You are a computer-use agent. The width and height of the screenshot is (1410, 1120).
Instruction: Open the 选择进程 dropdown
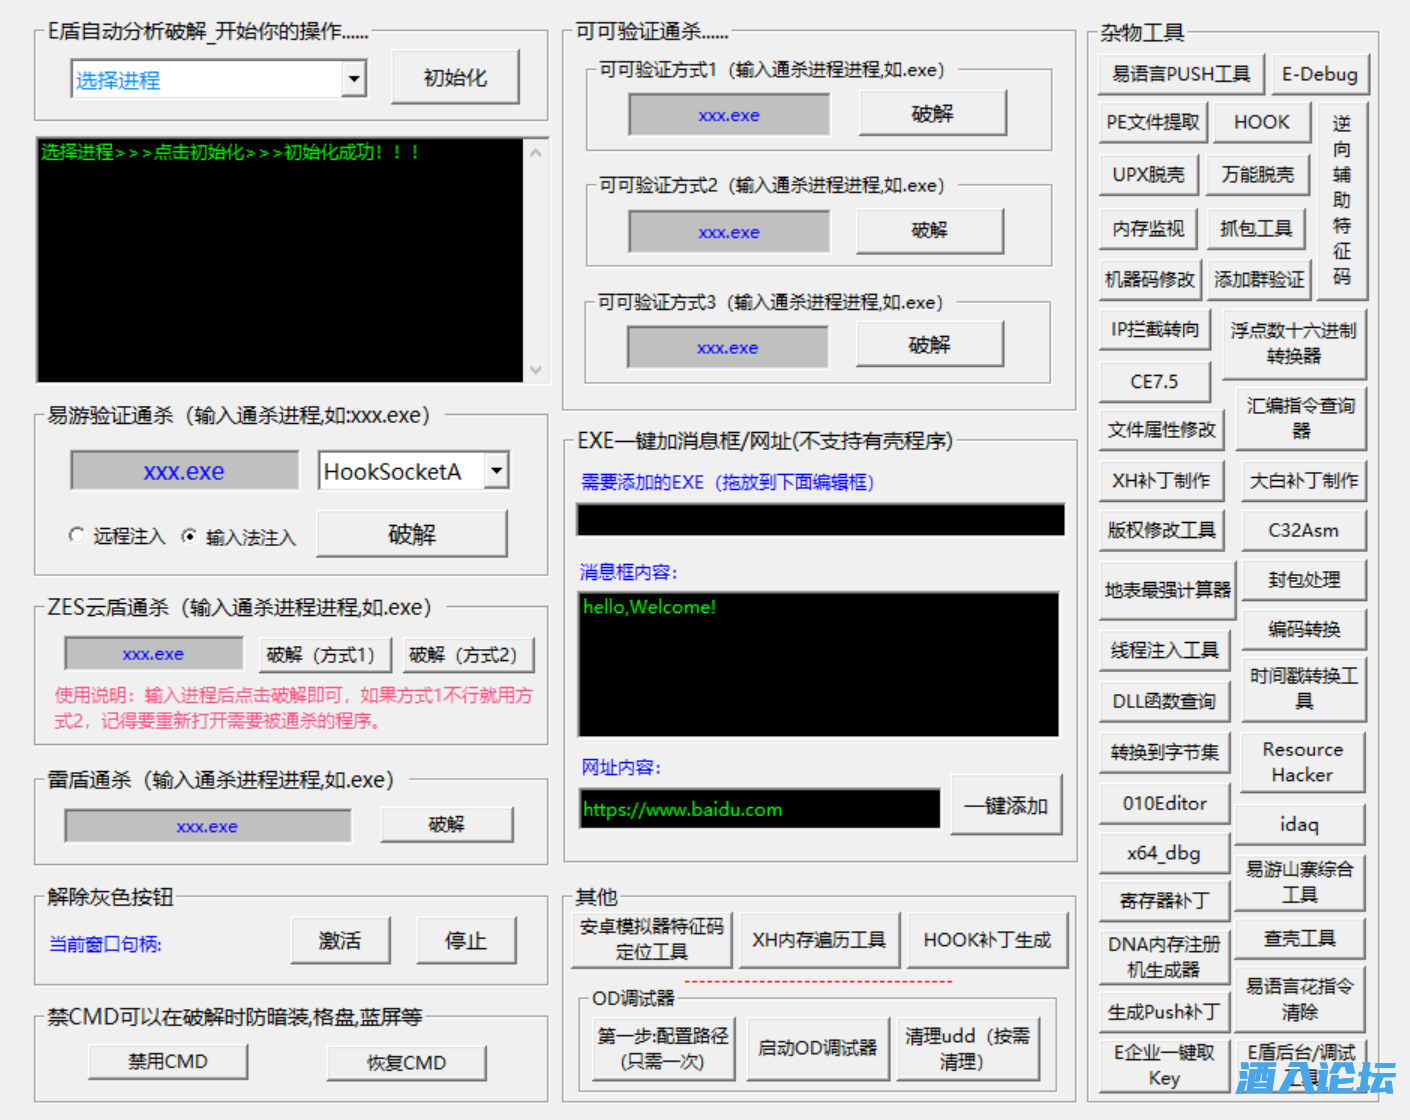(353, 79)
